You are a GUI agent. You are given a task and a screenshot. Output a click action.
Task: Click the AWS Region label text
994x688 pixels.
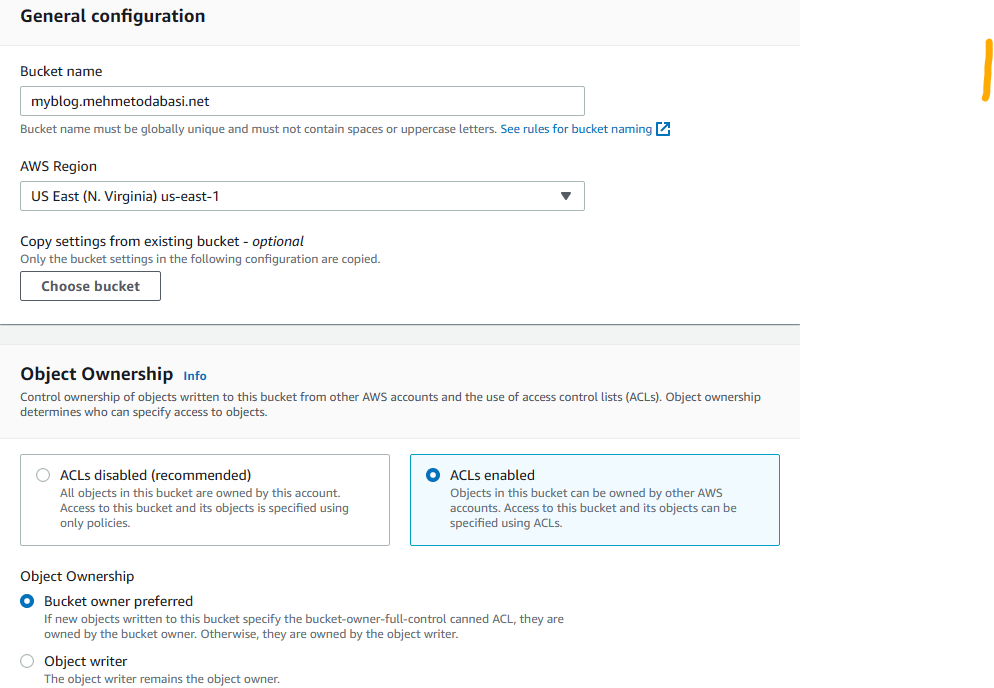pos(59,166)
